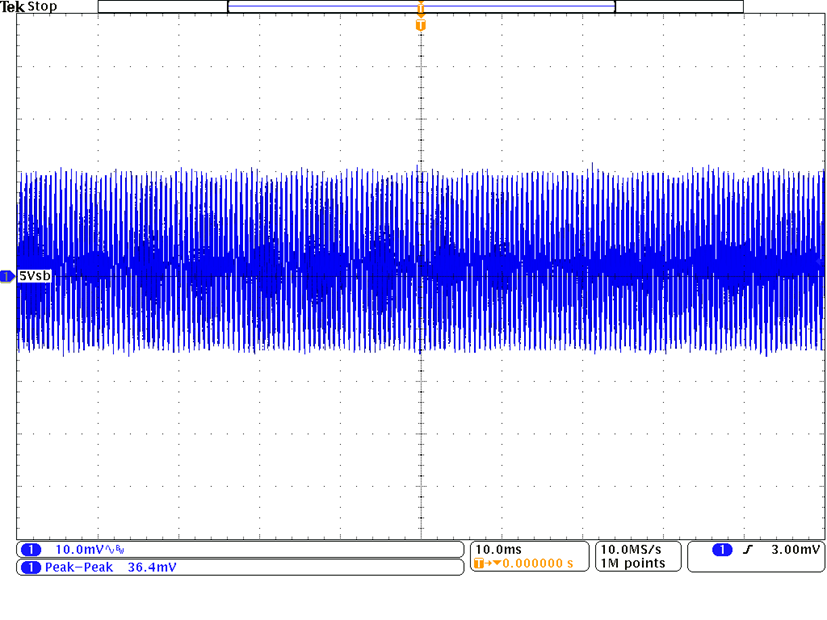Click the Stop acquisition status text
Viewport: 827px width, 620px height.
pyautogui.click(x=42, y=7)
